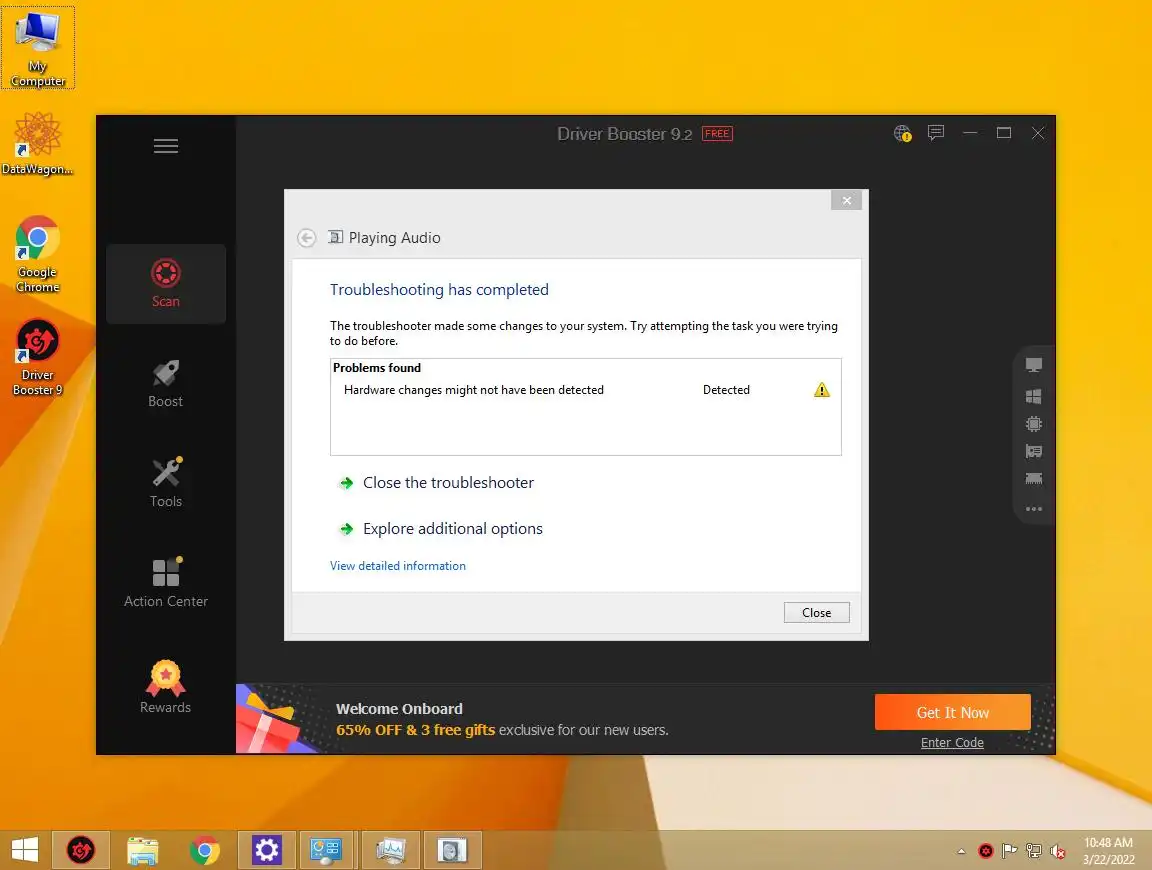Show monitor device info in right panel
This screenshot has height=870, width=1152.
point(1034,365)
